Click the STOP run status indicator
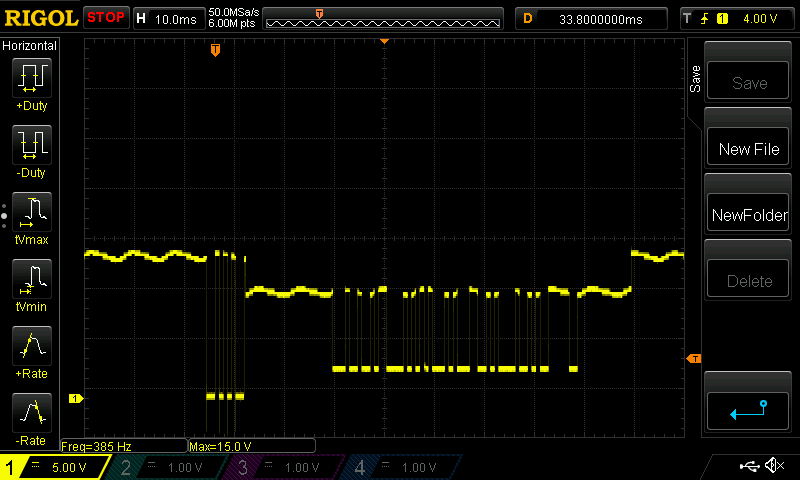The width and height of the screenshot is (800, 480). pos(106,17)
